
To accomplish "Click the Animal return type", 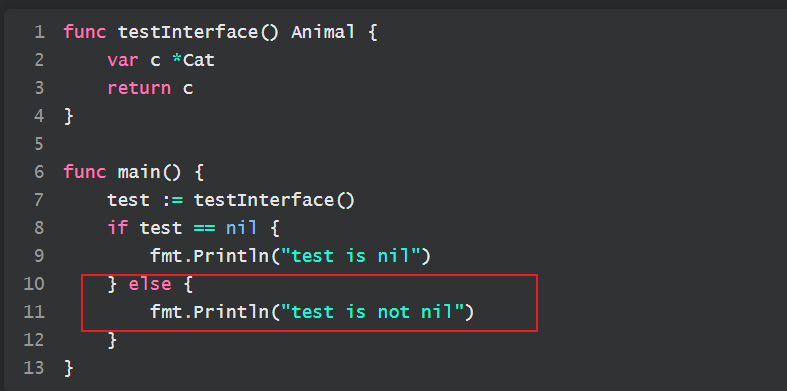I will (x=324, y=33).
